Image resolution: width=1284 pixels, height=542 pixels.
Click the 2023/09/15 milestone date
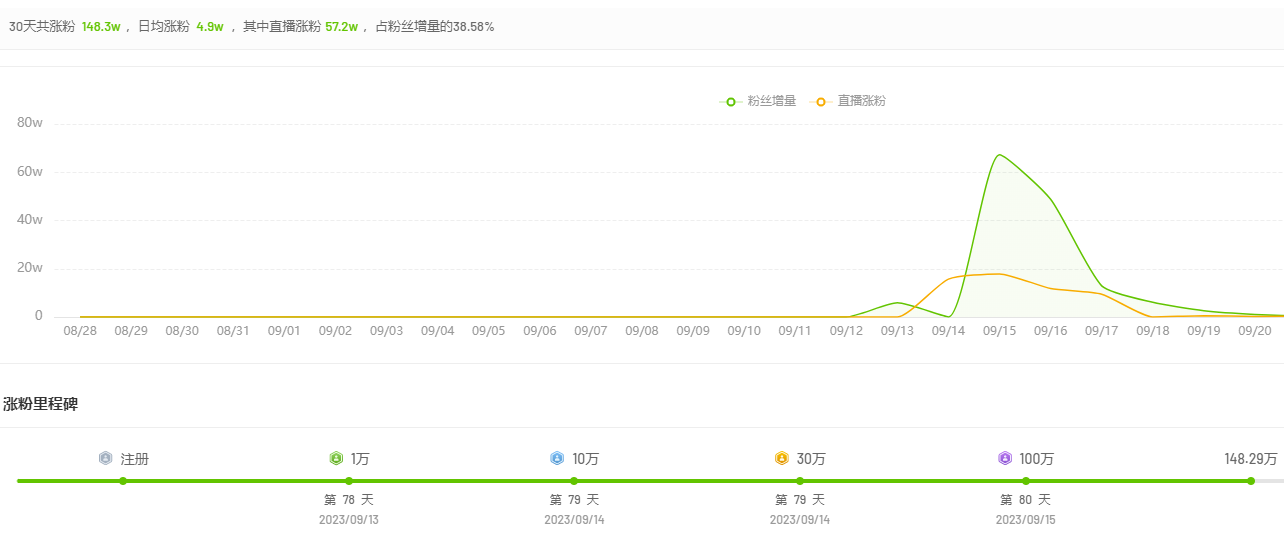point(1025,520)
